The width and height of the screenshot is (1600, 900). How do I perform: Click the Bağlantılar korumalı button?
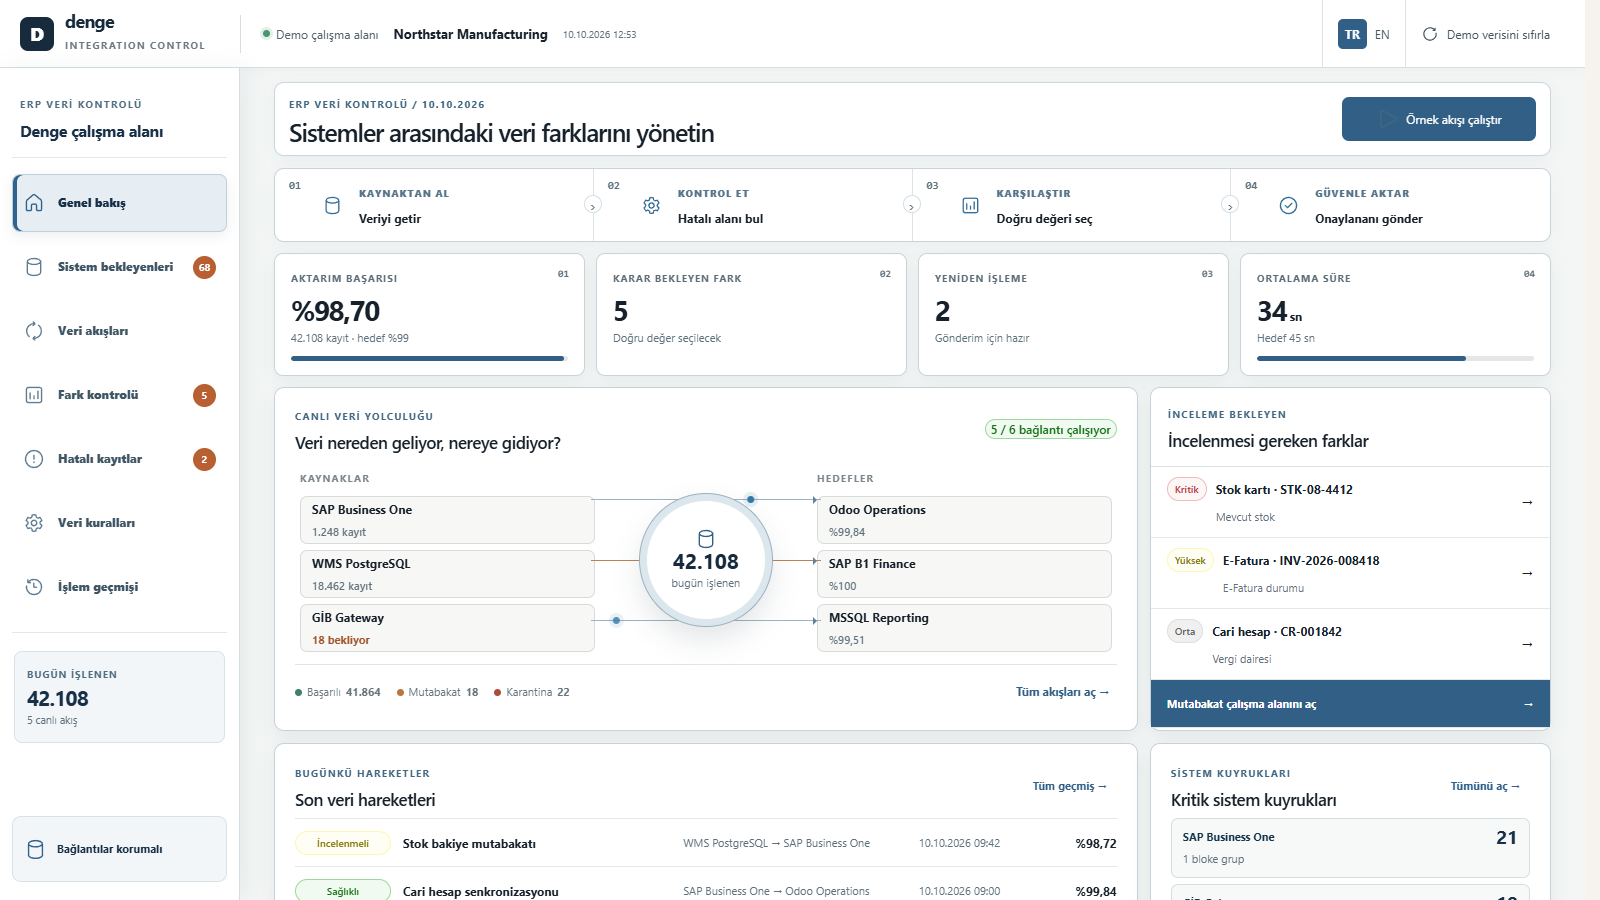[x=120, y=849]
